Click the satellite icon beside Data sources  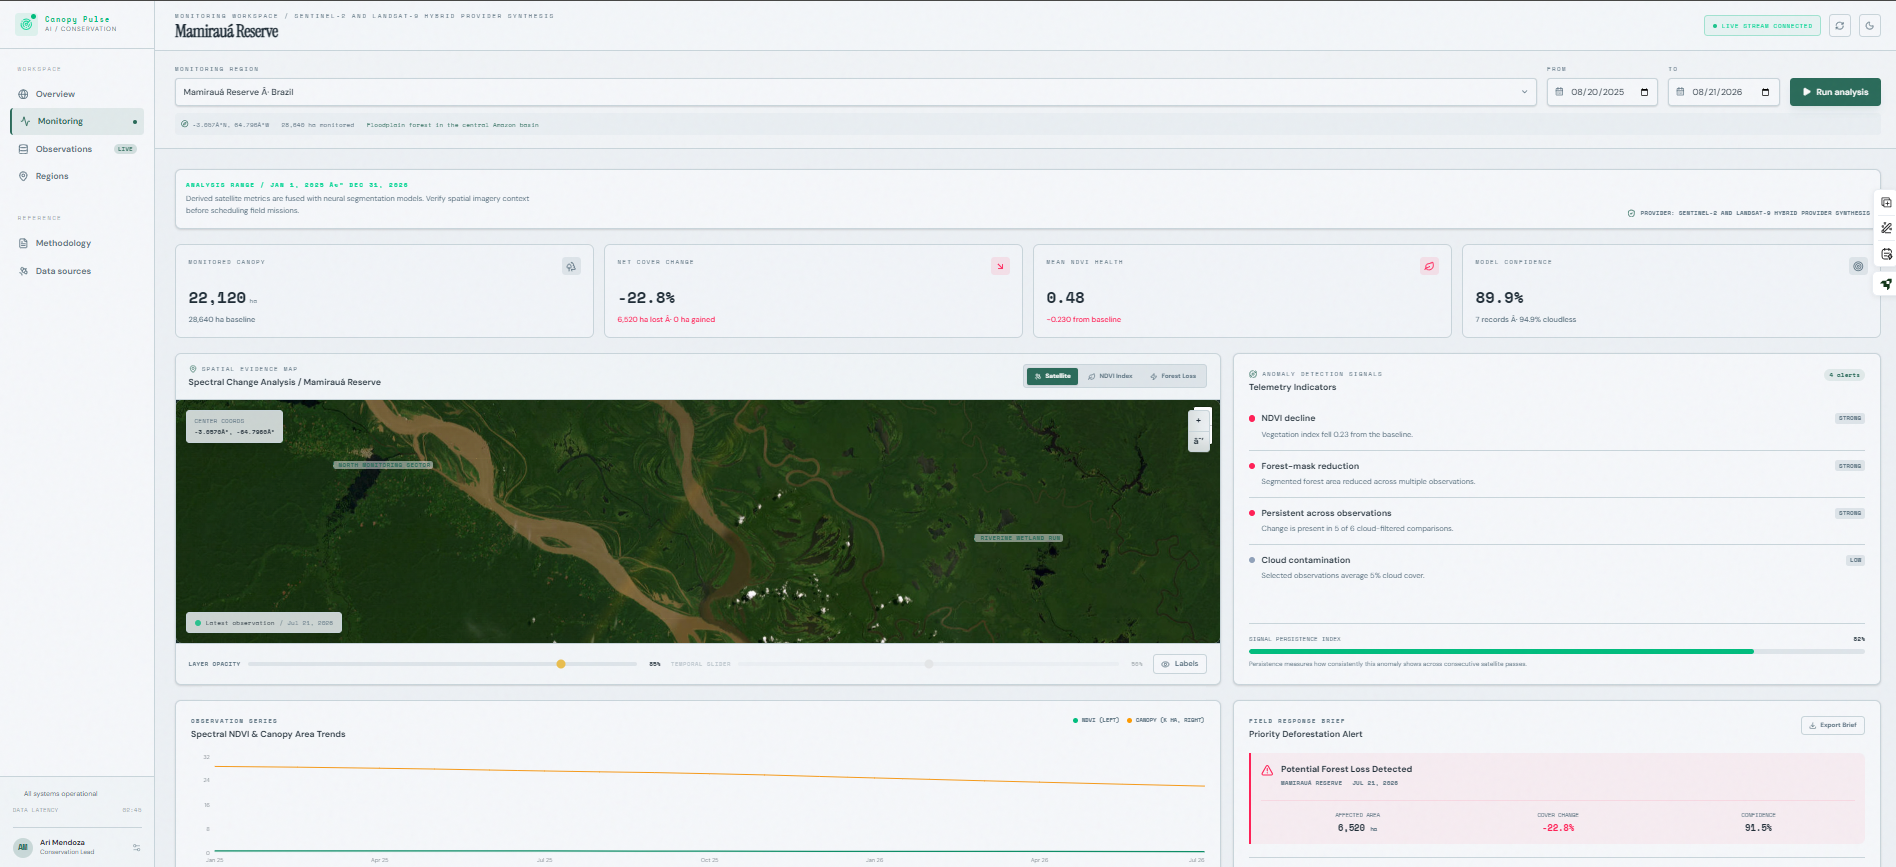23,271
